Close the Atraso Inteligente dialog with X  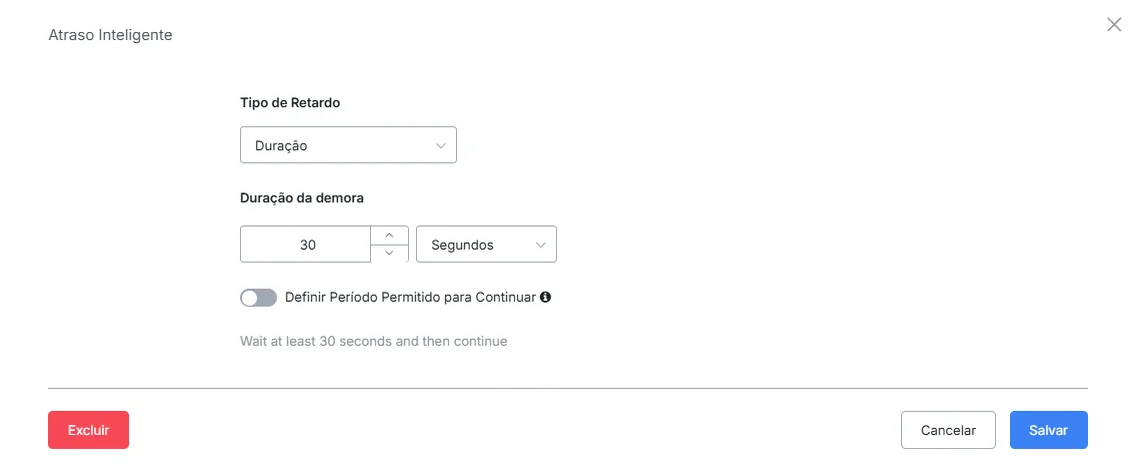[x=1114, y=25]
